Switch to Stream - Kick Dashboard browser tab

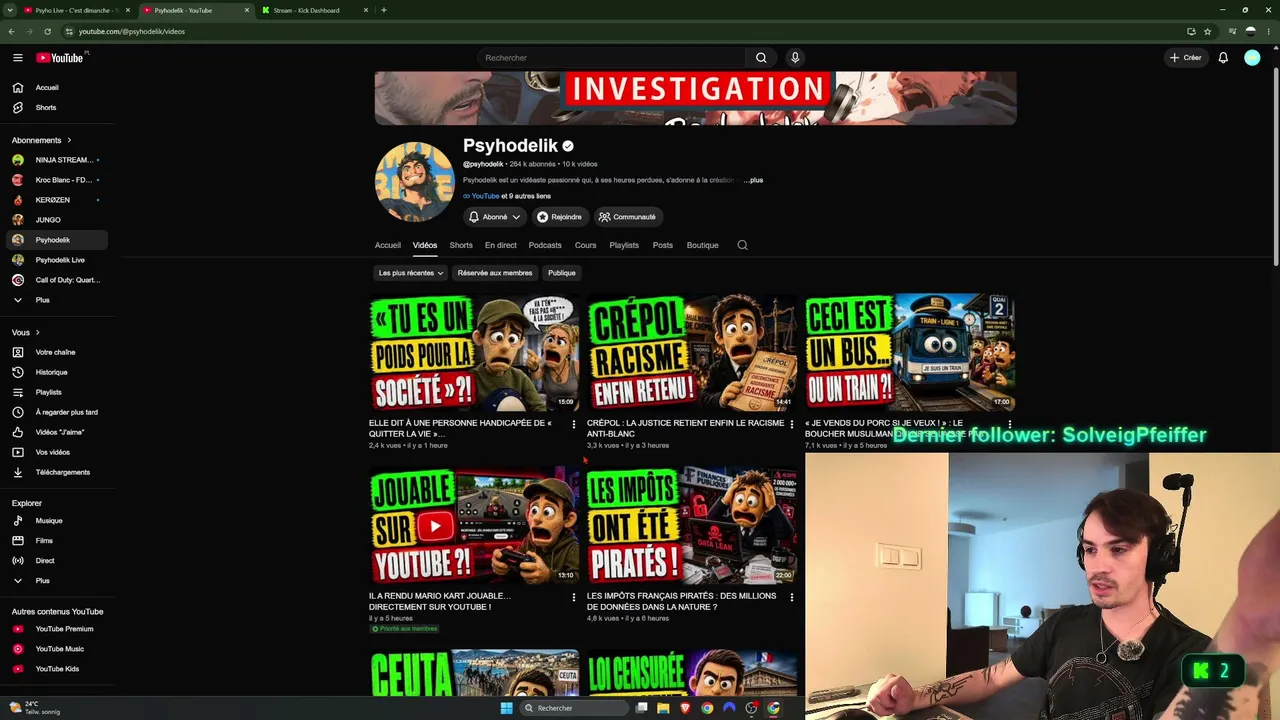point(315,10)
